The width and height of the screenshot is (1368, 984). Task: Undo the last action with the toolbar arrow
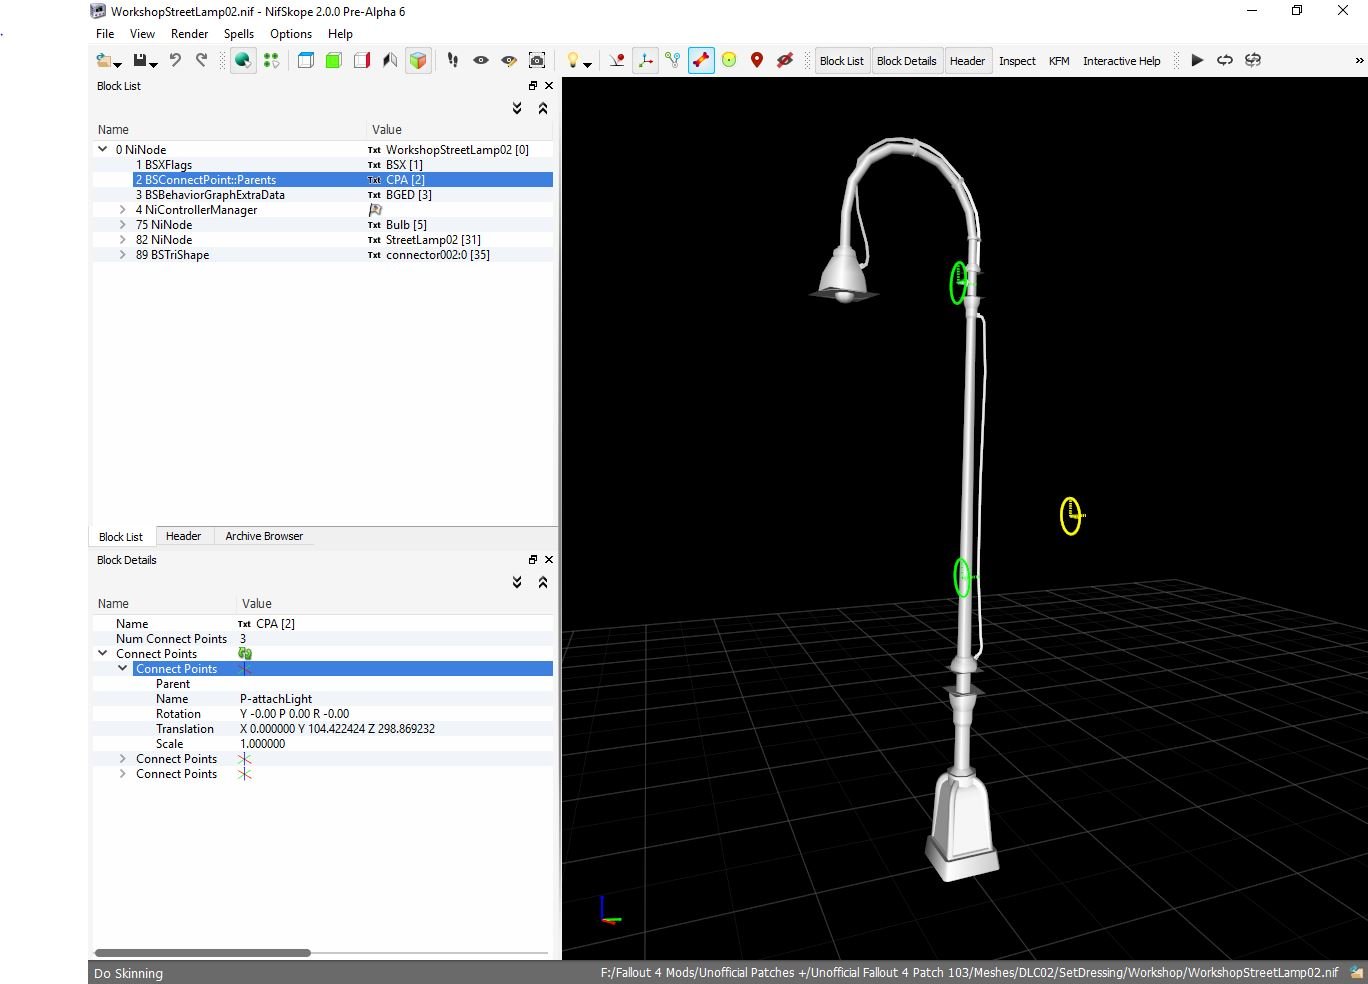(175, 60)
